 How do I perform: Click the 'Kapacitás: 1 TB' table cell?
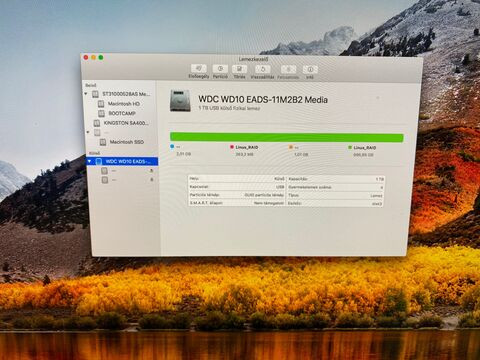point(336,179)
